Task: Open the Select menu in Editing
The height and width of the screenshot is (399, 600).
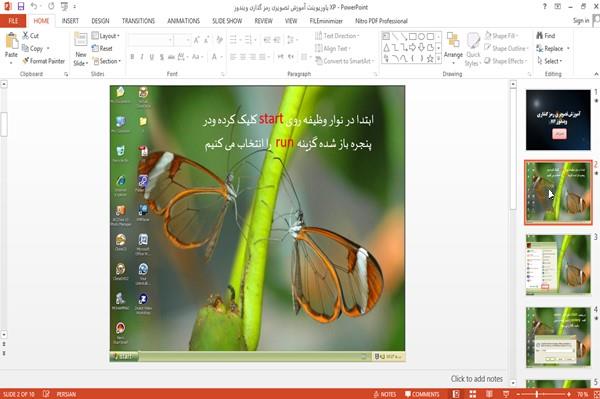Action: pos(549,61)
